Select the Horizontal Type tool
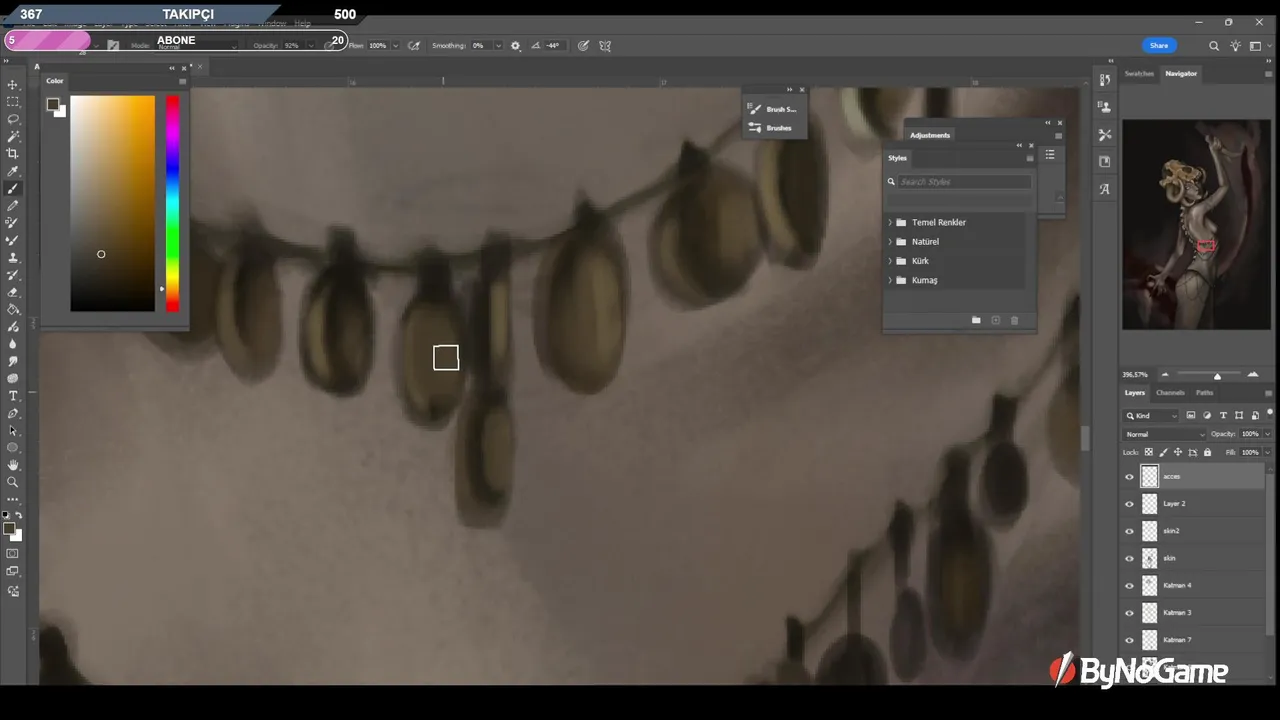This screenshot has height=720, width=1280. click(x=13, y=396)
